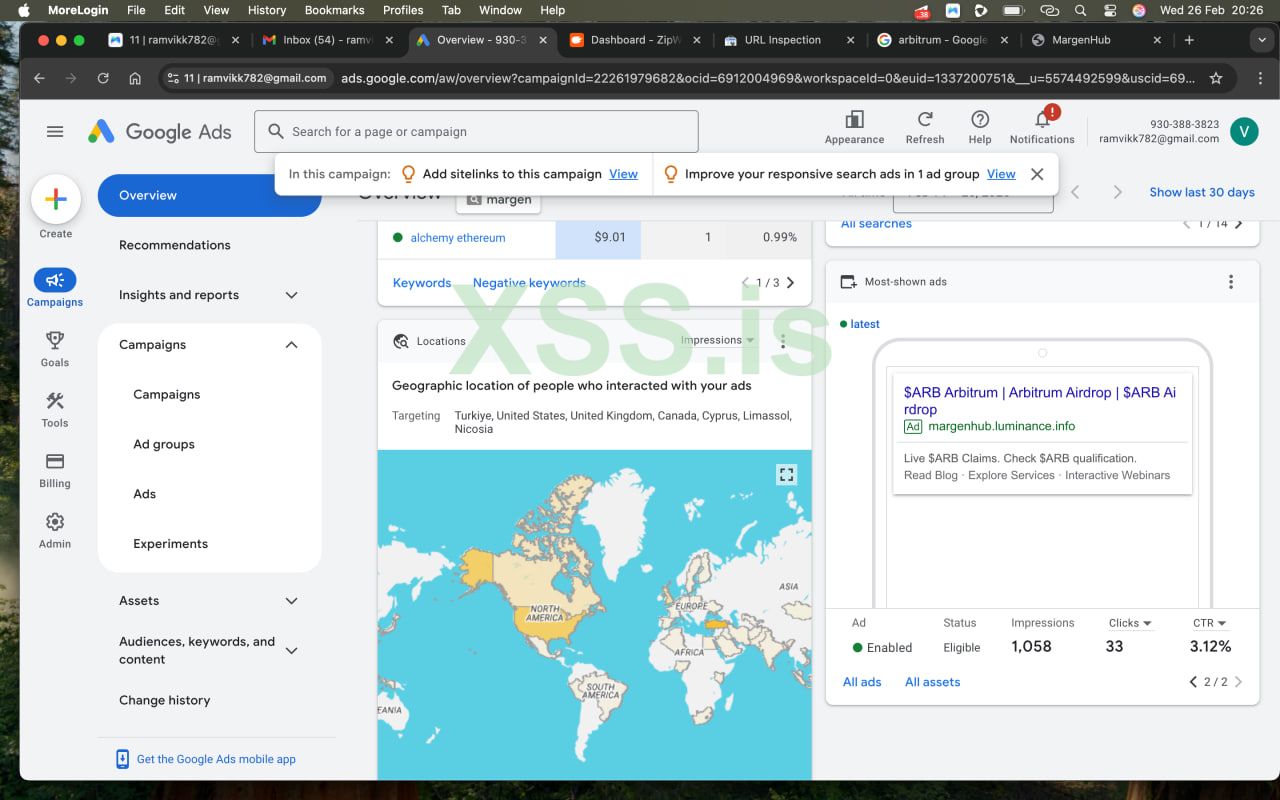Open the Bookmarks menu in menu bar
Image resolution: width=1280 pixels, height=800 pixels.
(x=334, y=10)
